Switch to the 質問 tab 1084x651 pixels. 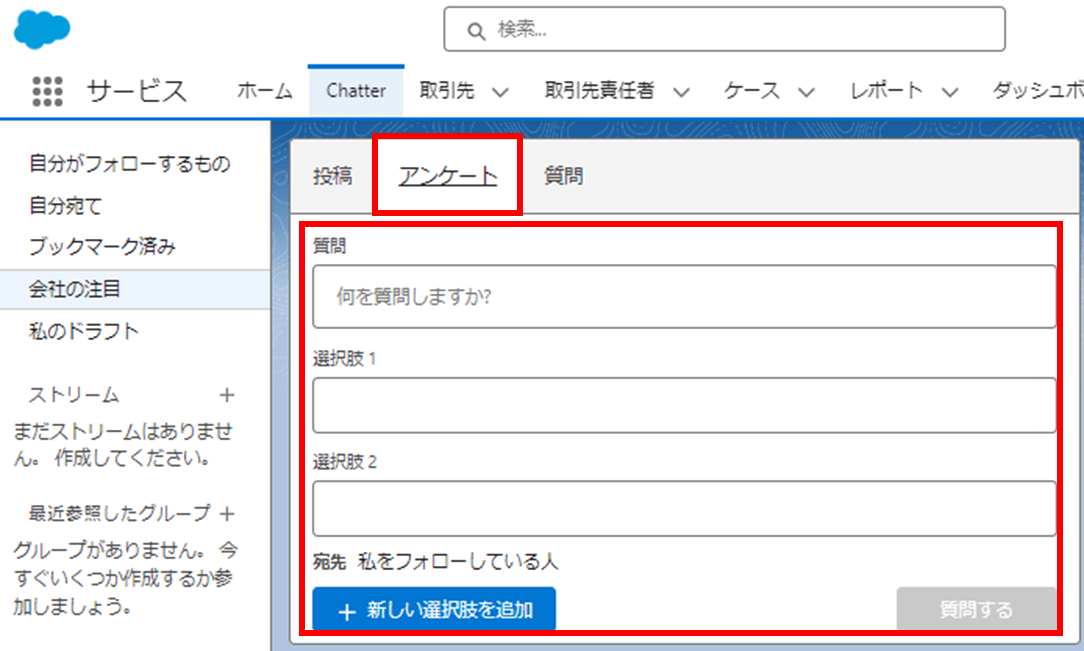(x=563, y=173)
